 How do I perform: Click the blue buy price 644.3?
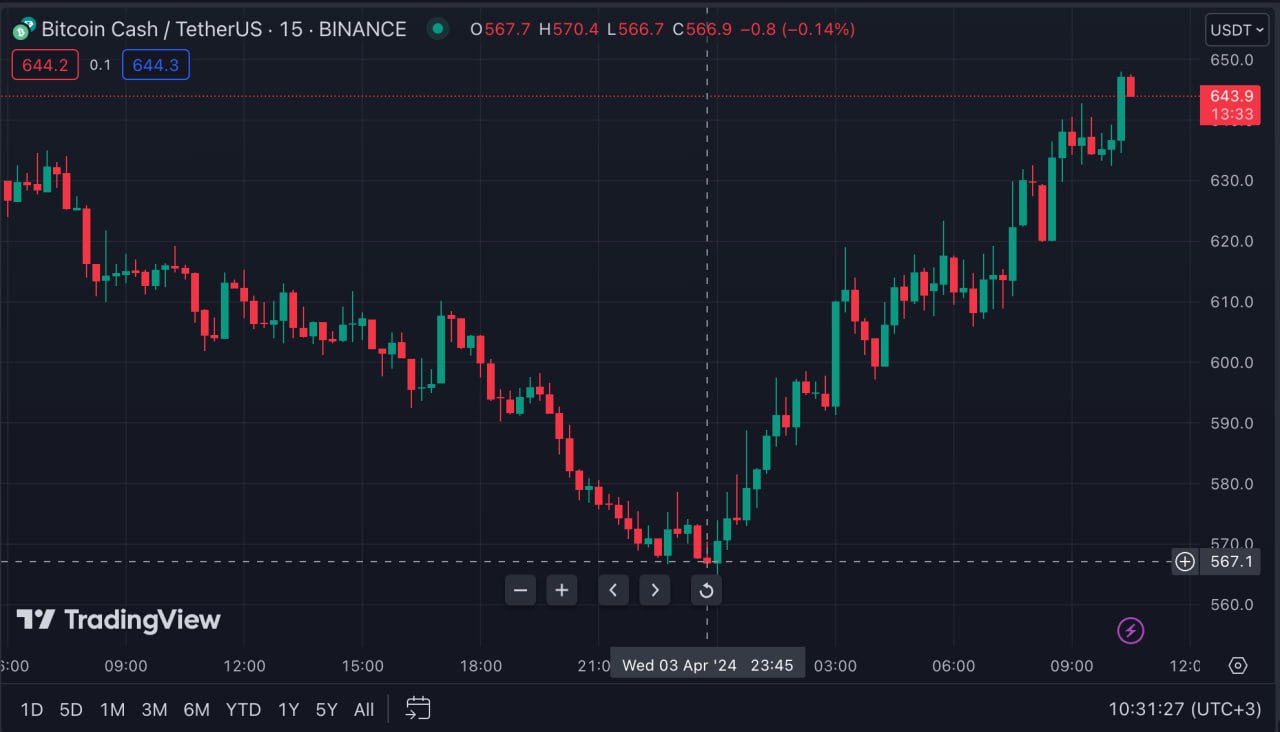click(155, 65)
